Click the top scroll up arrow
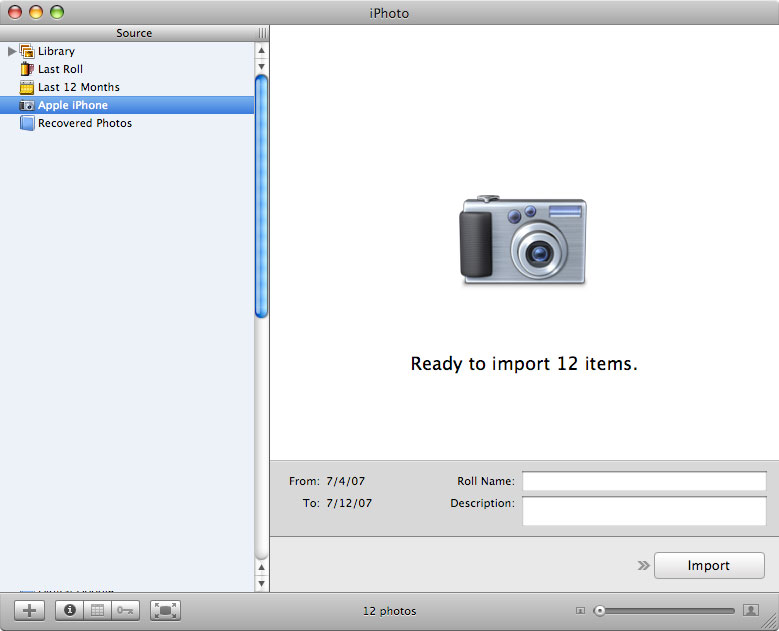This screenshot has height=631, width=779. click(x=261, y=50)
